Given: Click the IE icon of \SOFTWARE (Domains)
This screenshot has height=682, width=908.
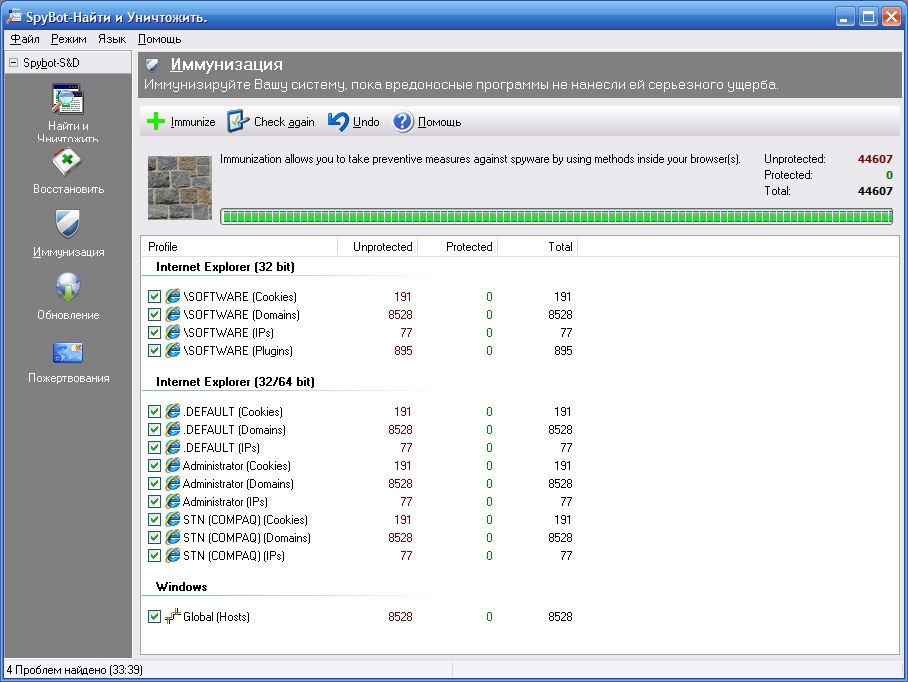Looking at the screenshot, I should coord(173,314).
